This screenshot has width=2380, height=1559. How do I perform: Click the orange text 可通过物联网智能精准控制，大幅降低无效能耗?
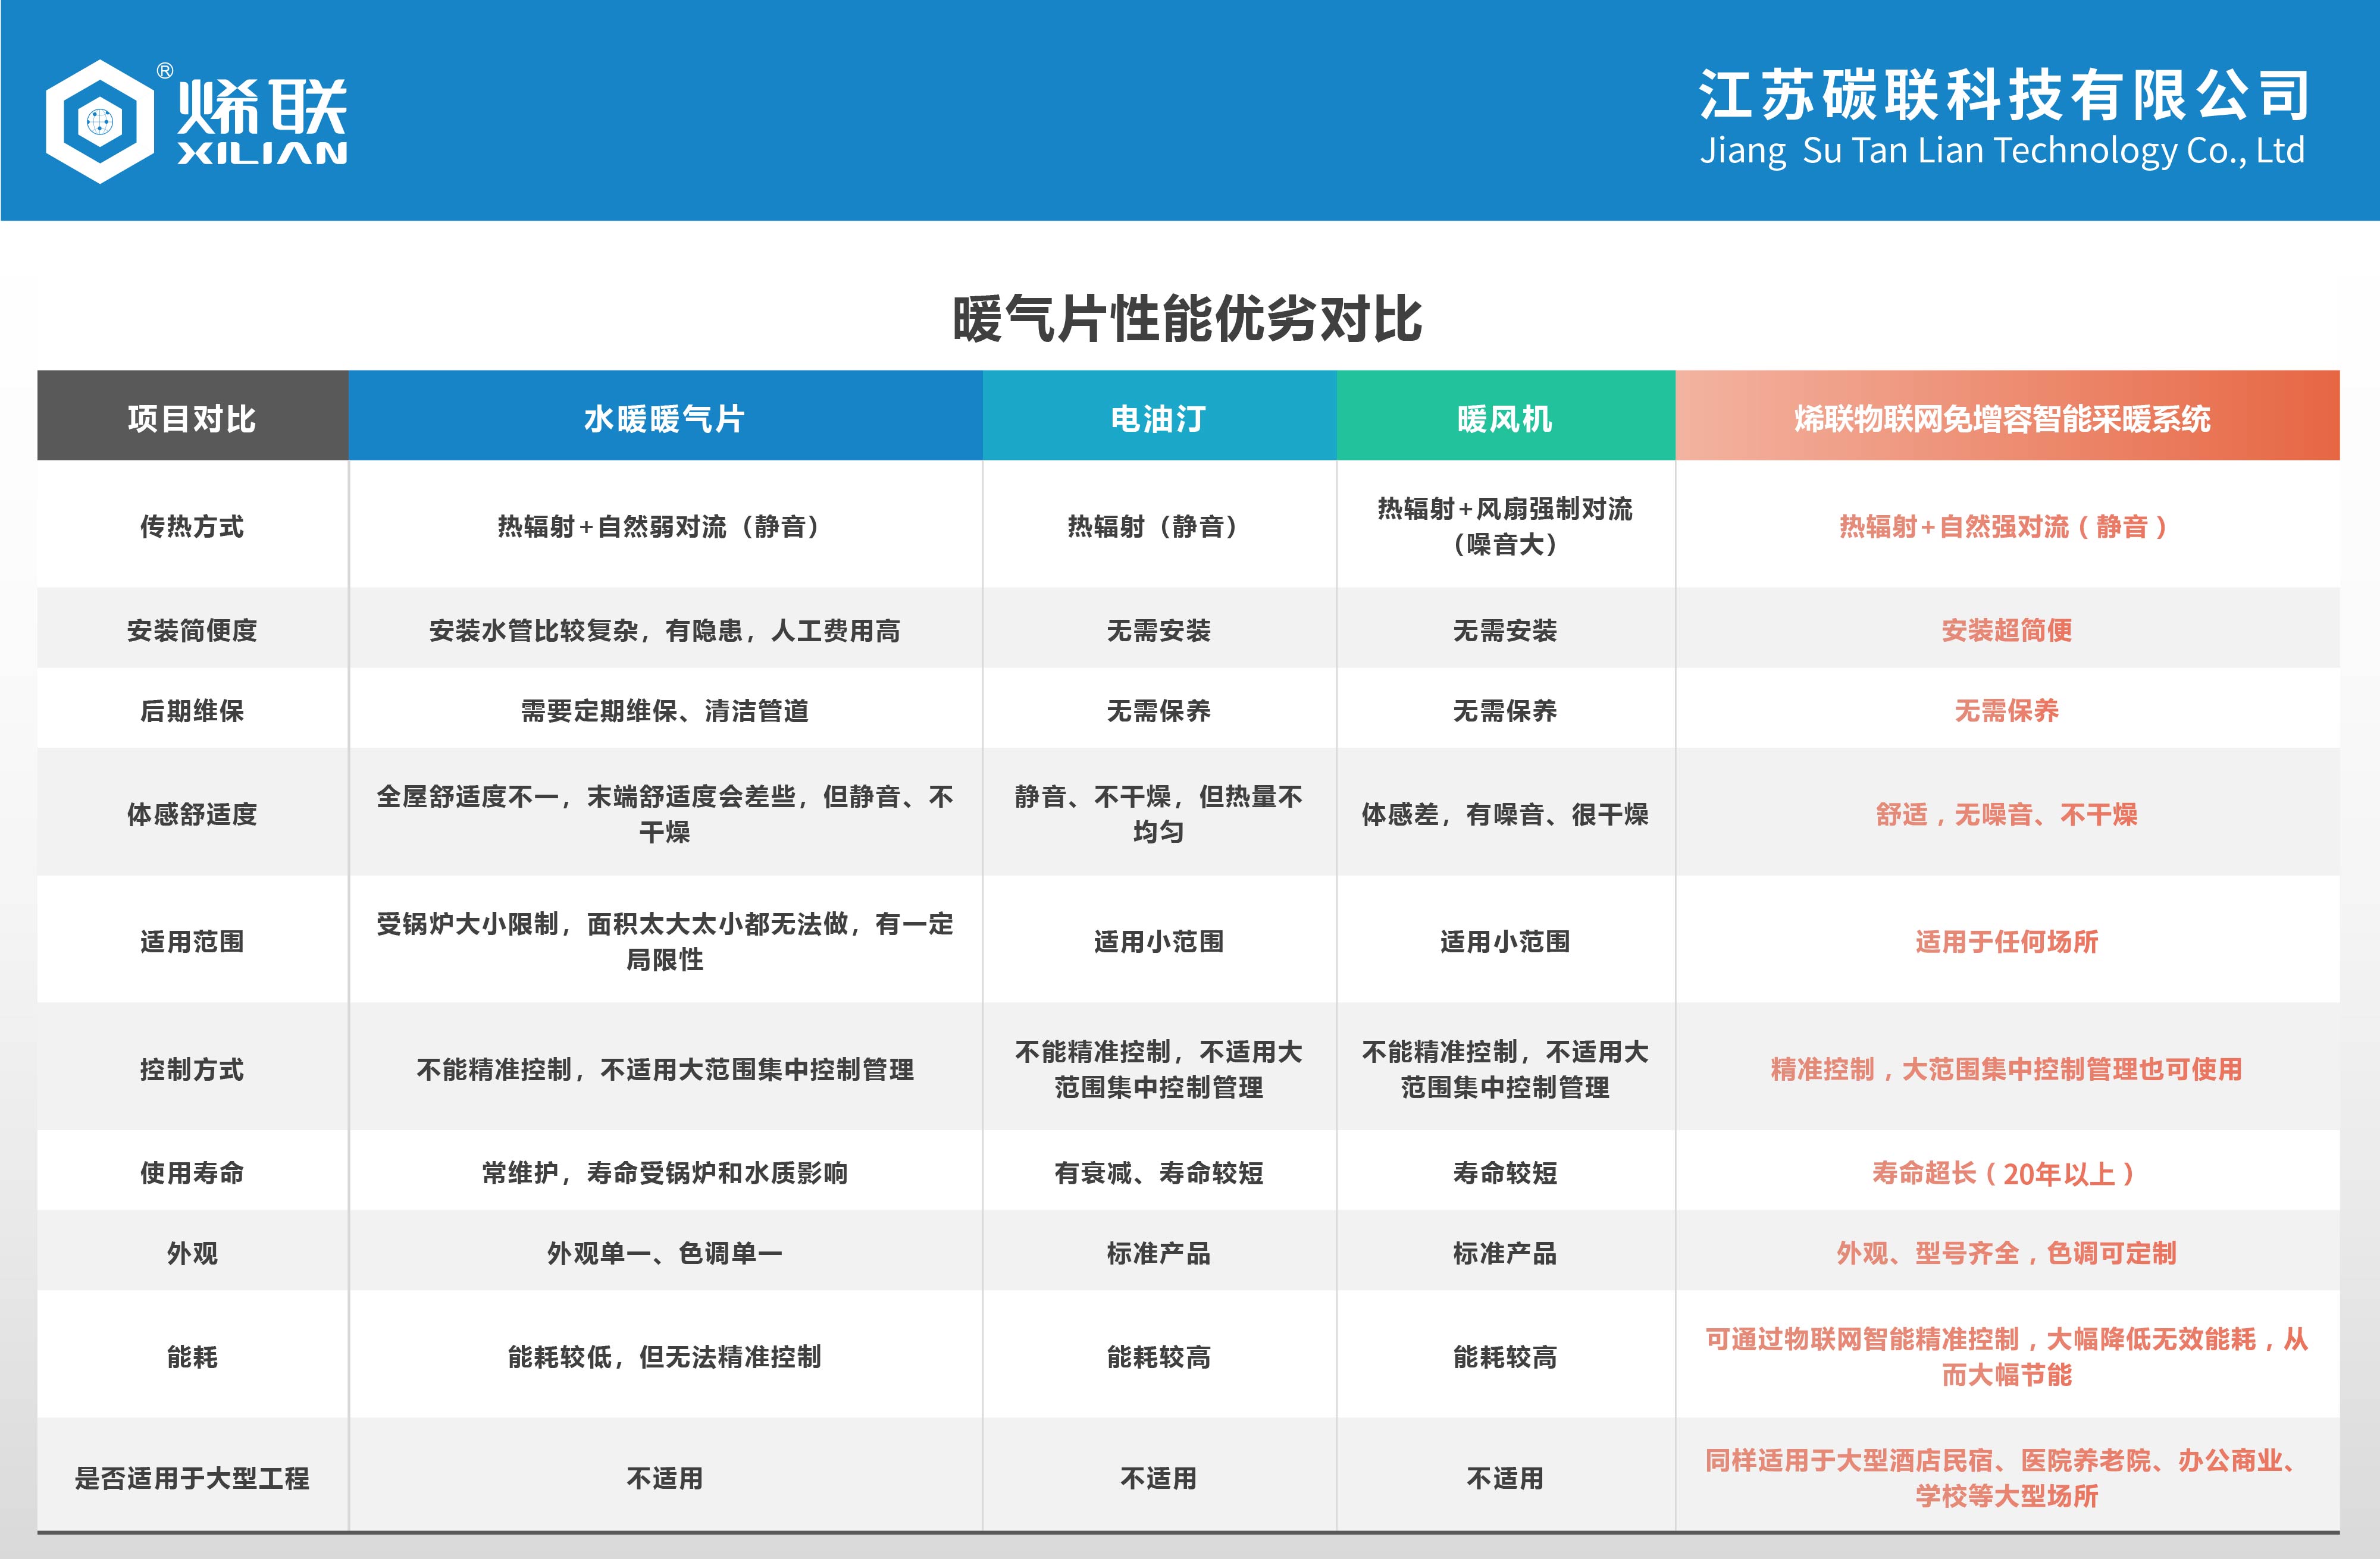click(2007, 1356)
